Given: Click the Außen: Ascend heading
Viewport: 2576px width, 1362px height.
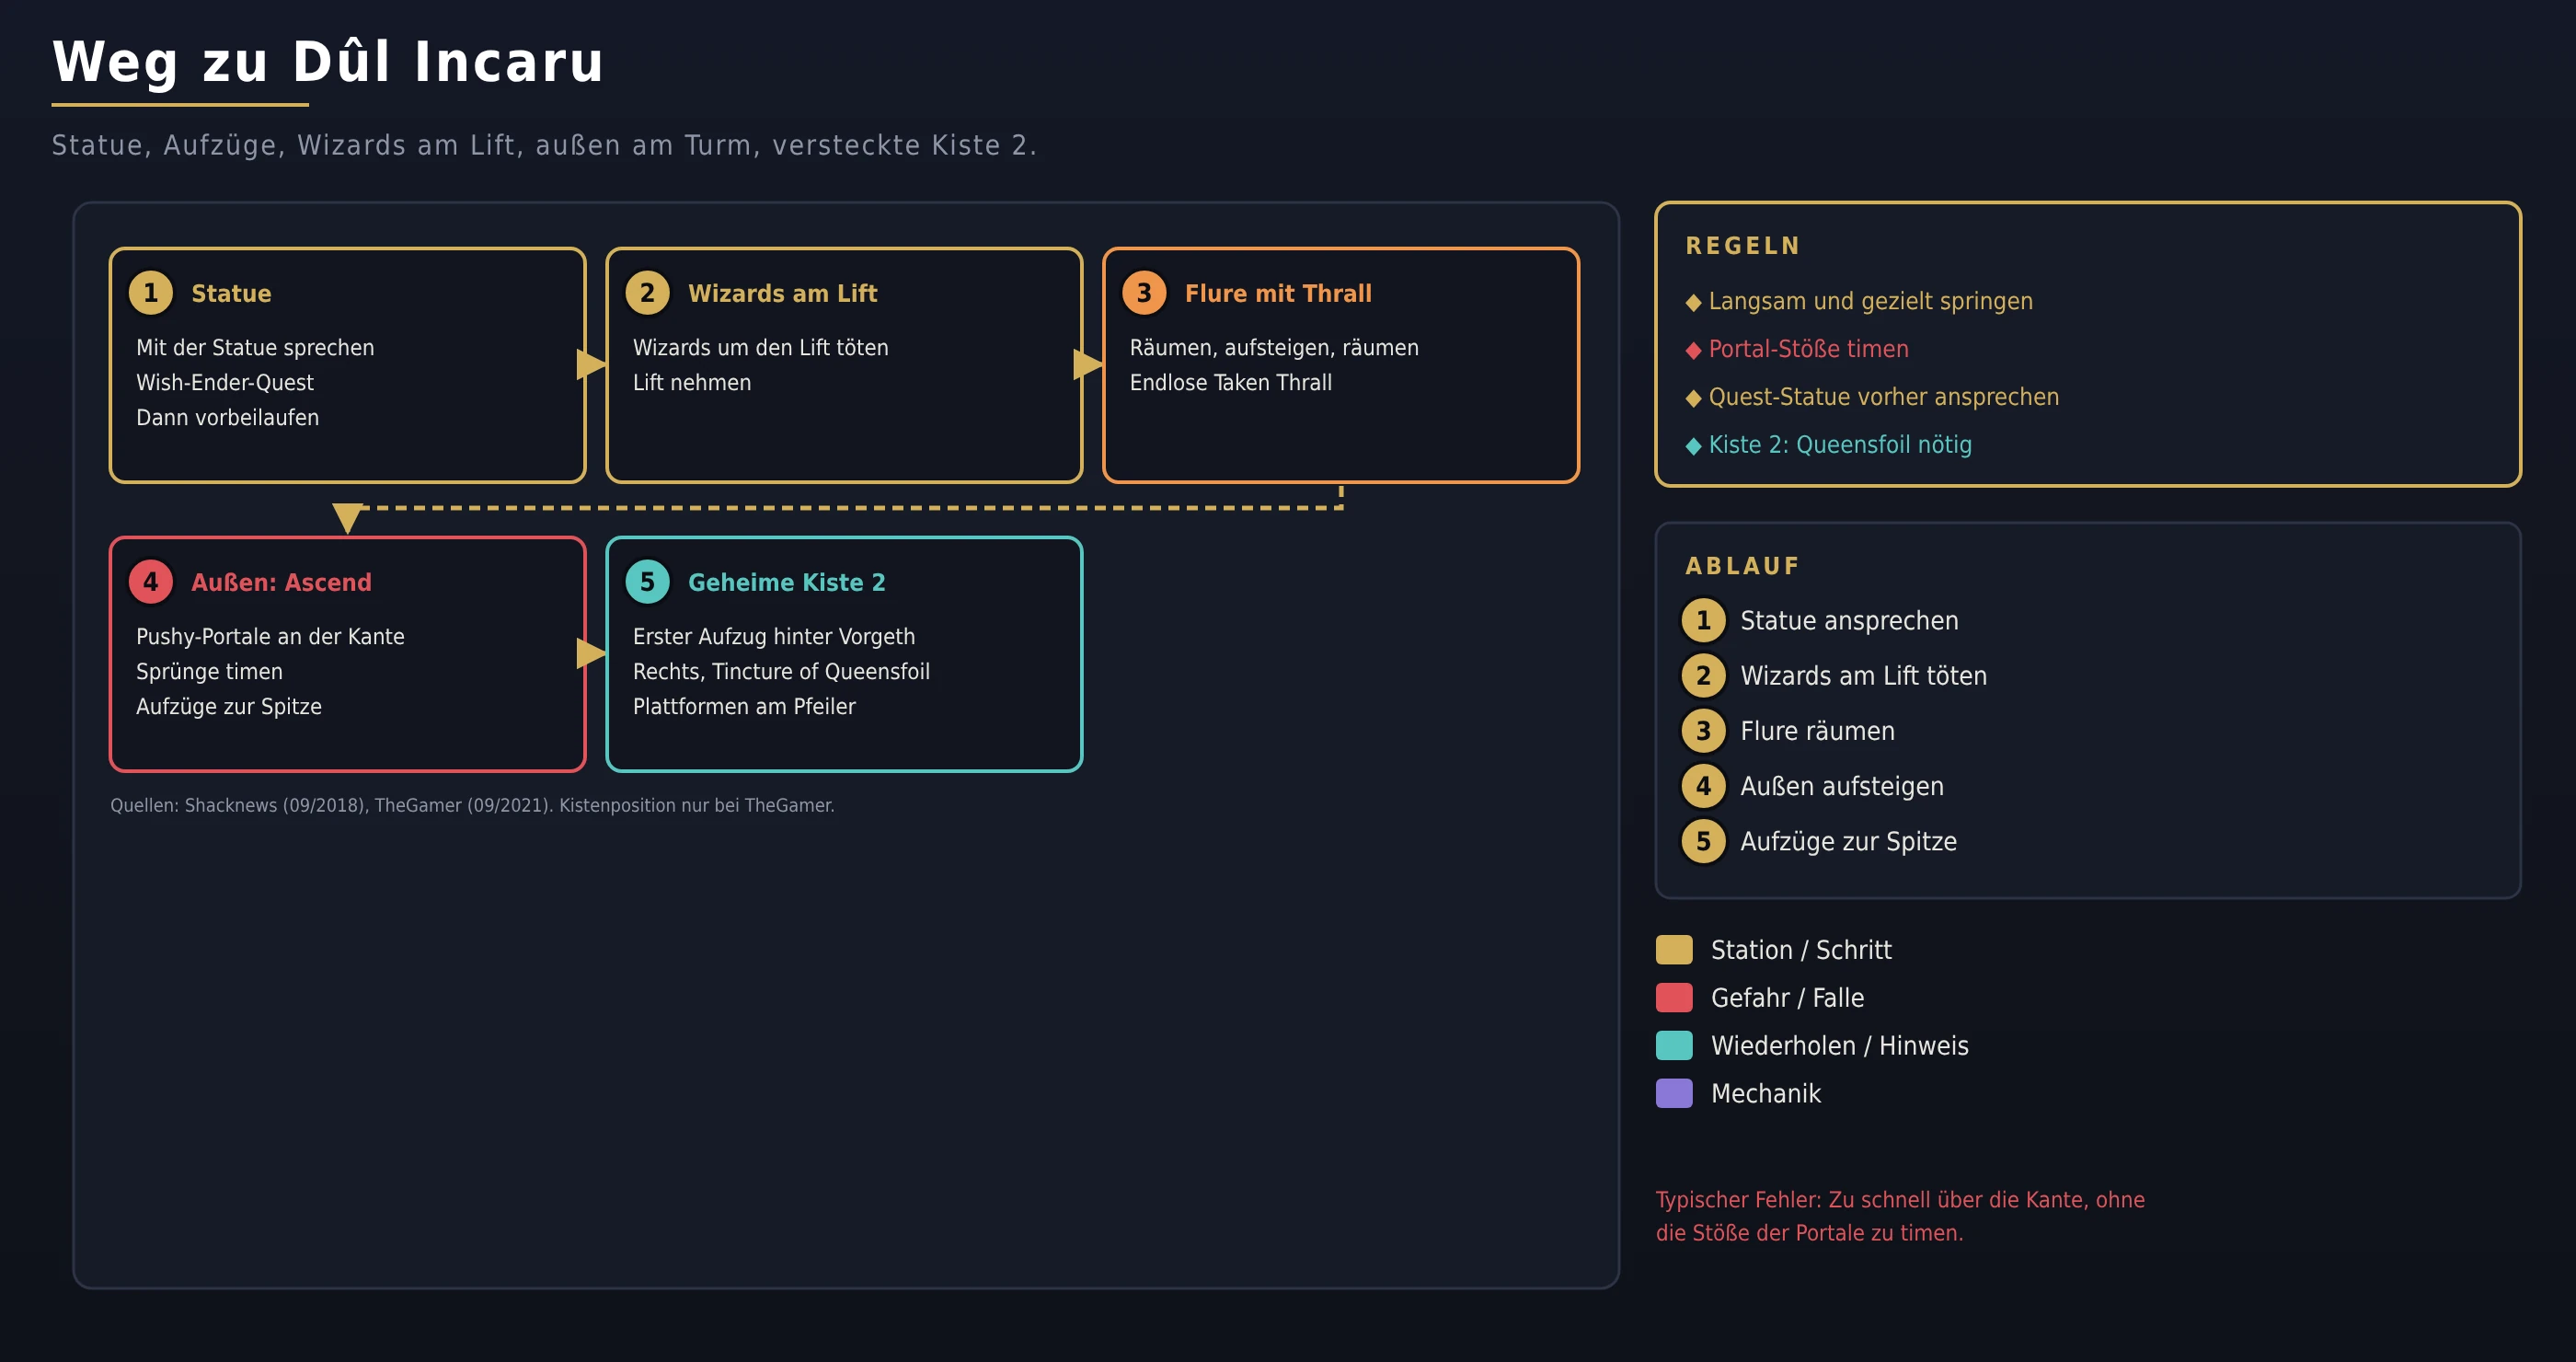Looking at the screenshot, I should click(x=281, y=582).
